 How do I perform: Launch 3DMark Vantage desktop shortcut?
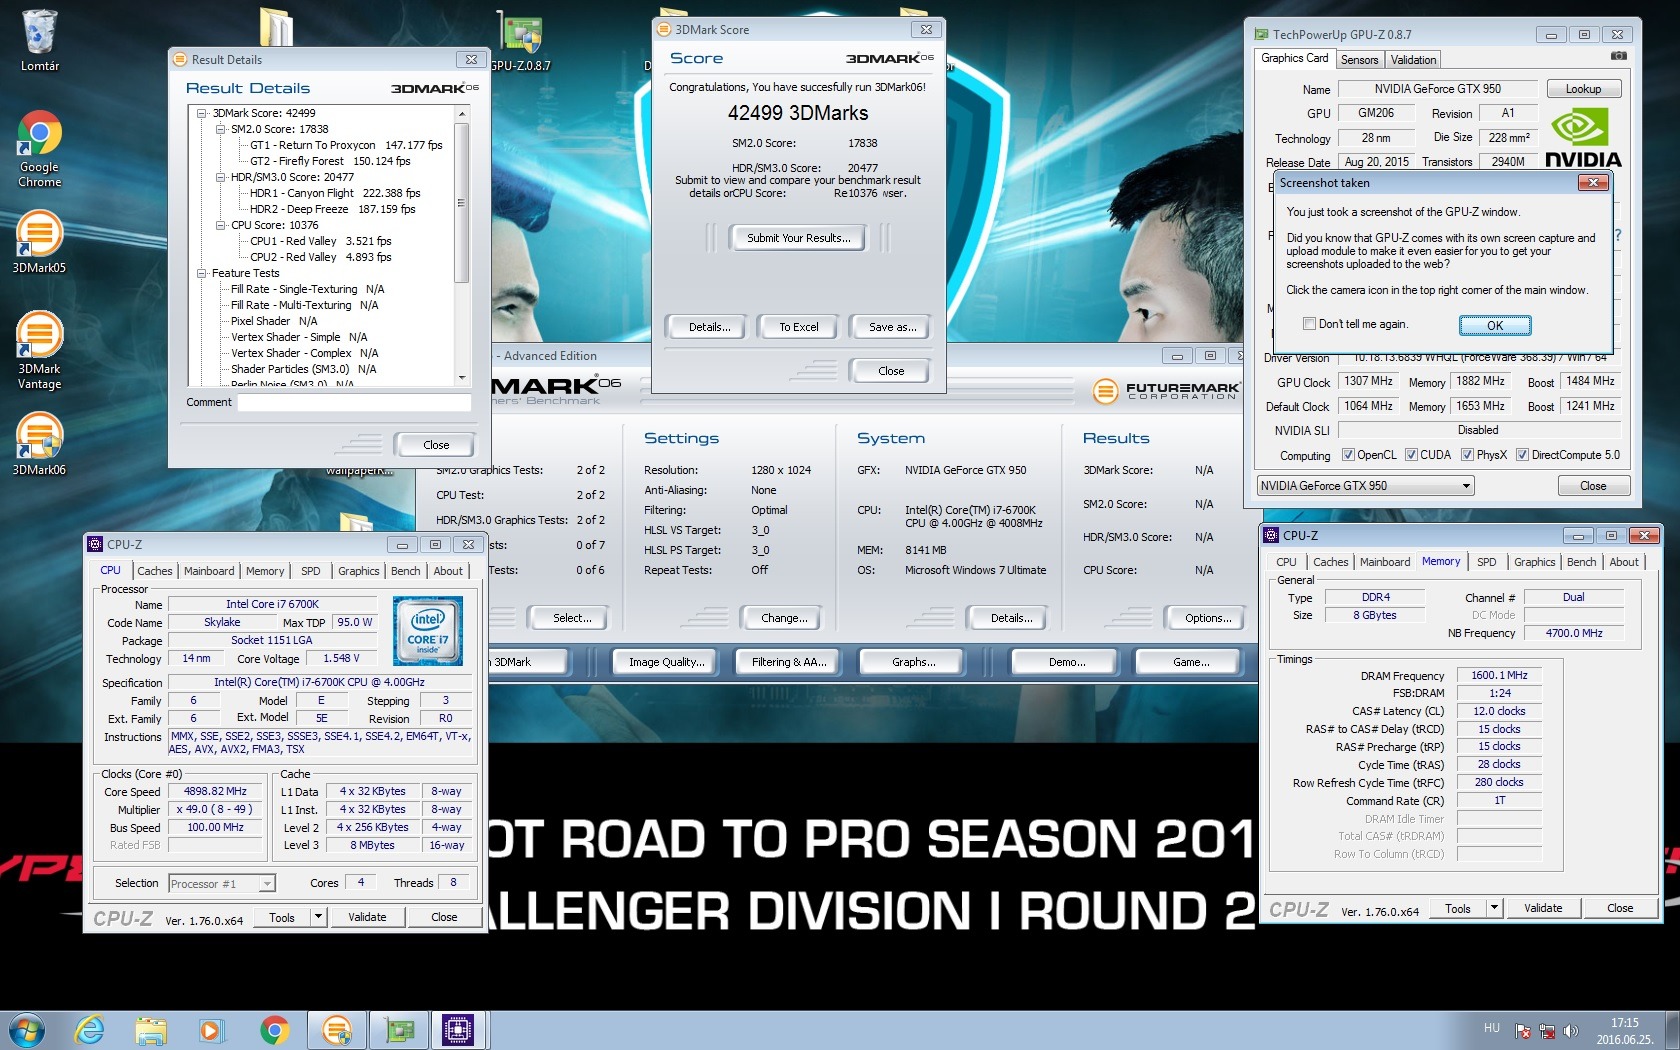[39, 349]
